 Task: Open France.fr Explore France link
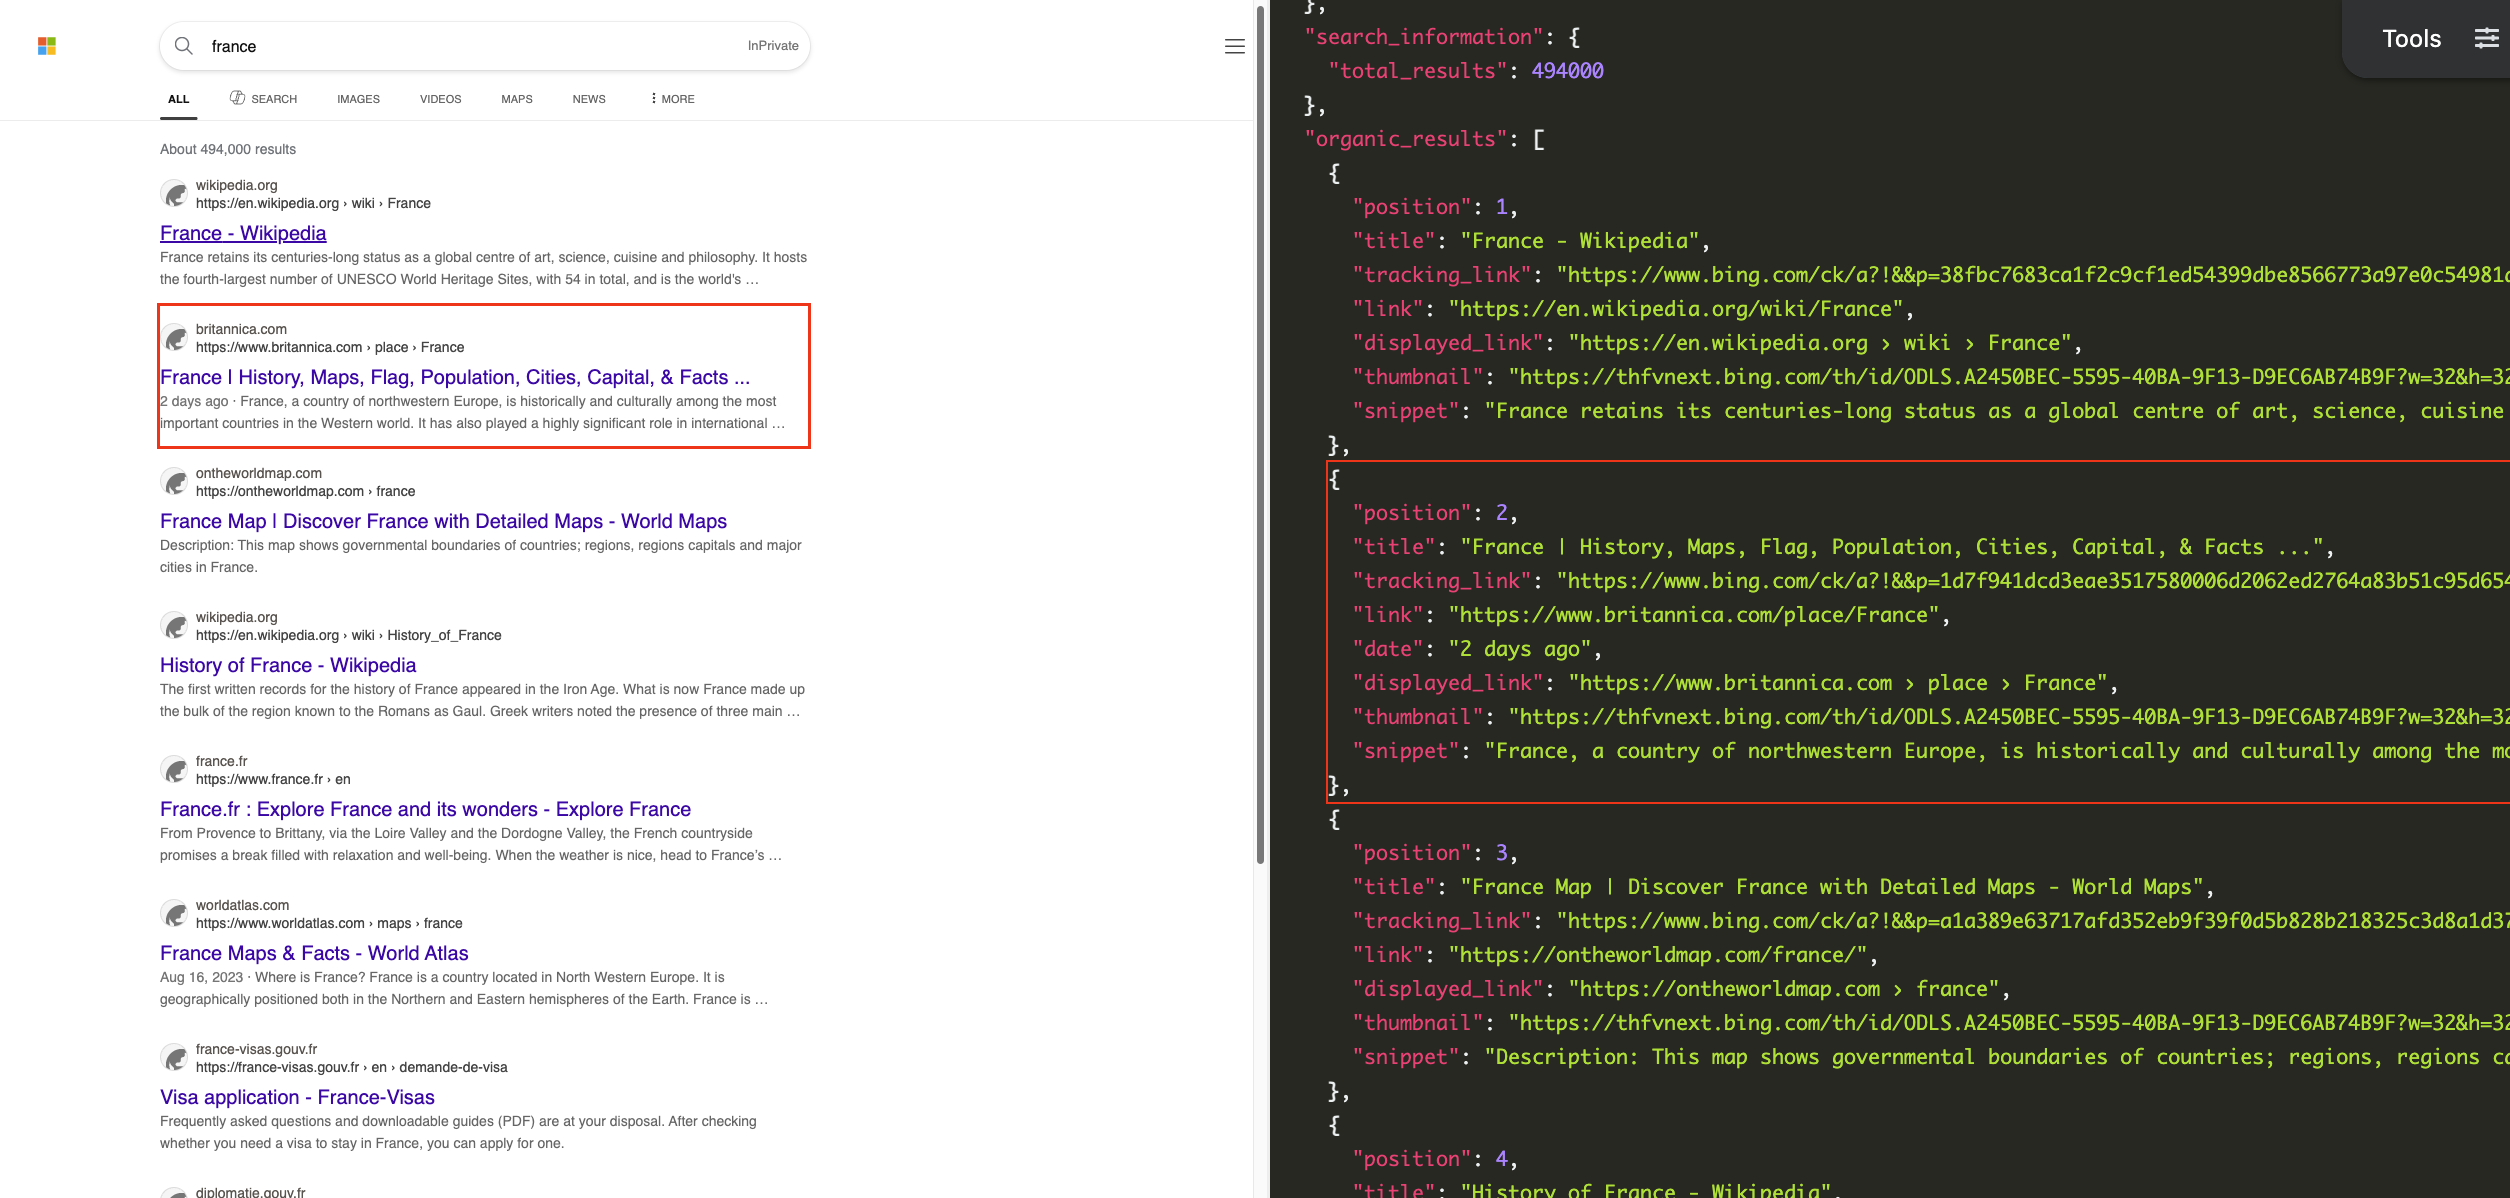tap(425, 809)
